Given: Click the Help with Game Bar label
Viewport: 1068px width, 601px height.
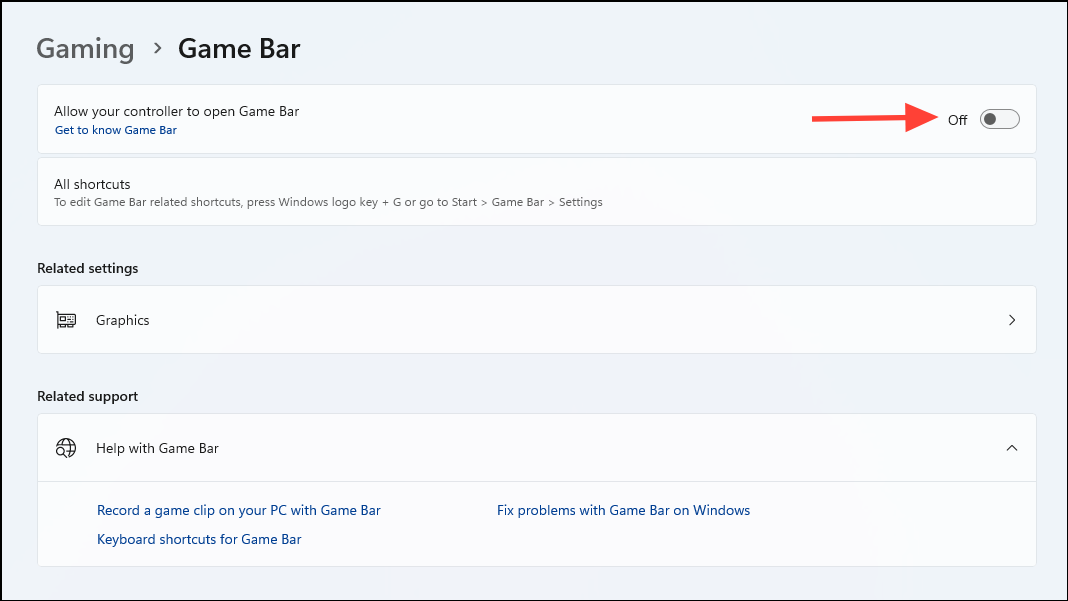Looking at the screenshot, I should (x=157, y=448).
